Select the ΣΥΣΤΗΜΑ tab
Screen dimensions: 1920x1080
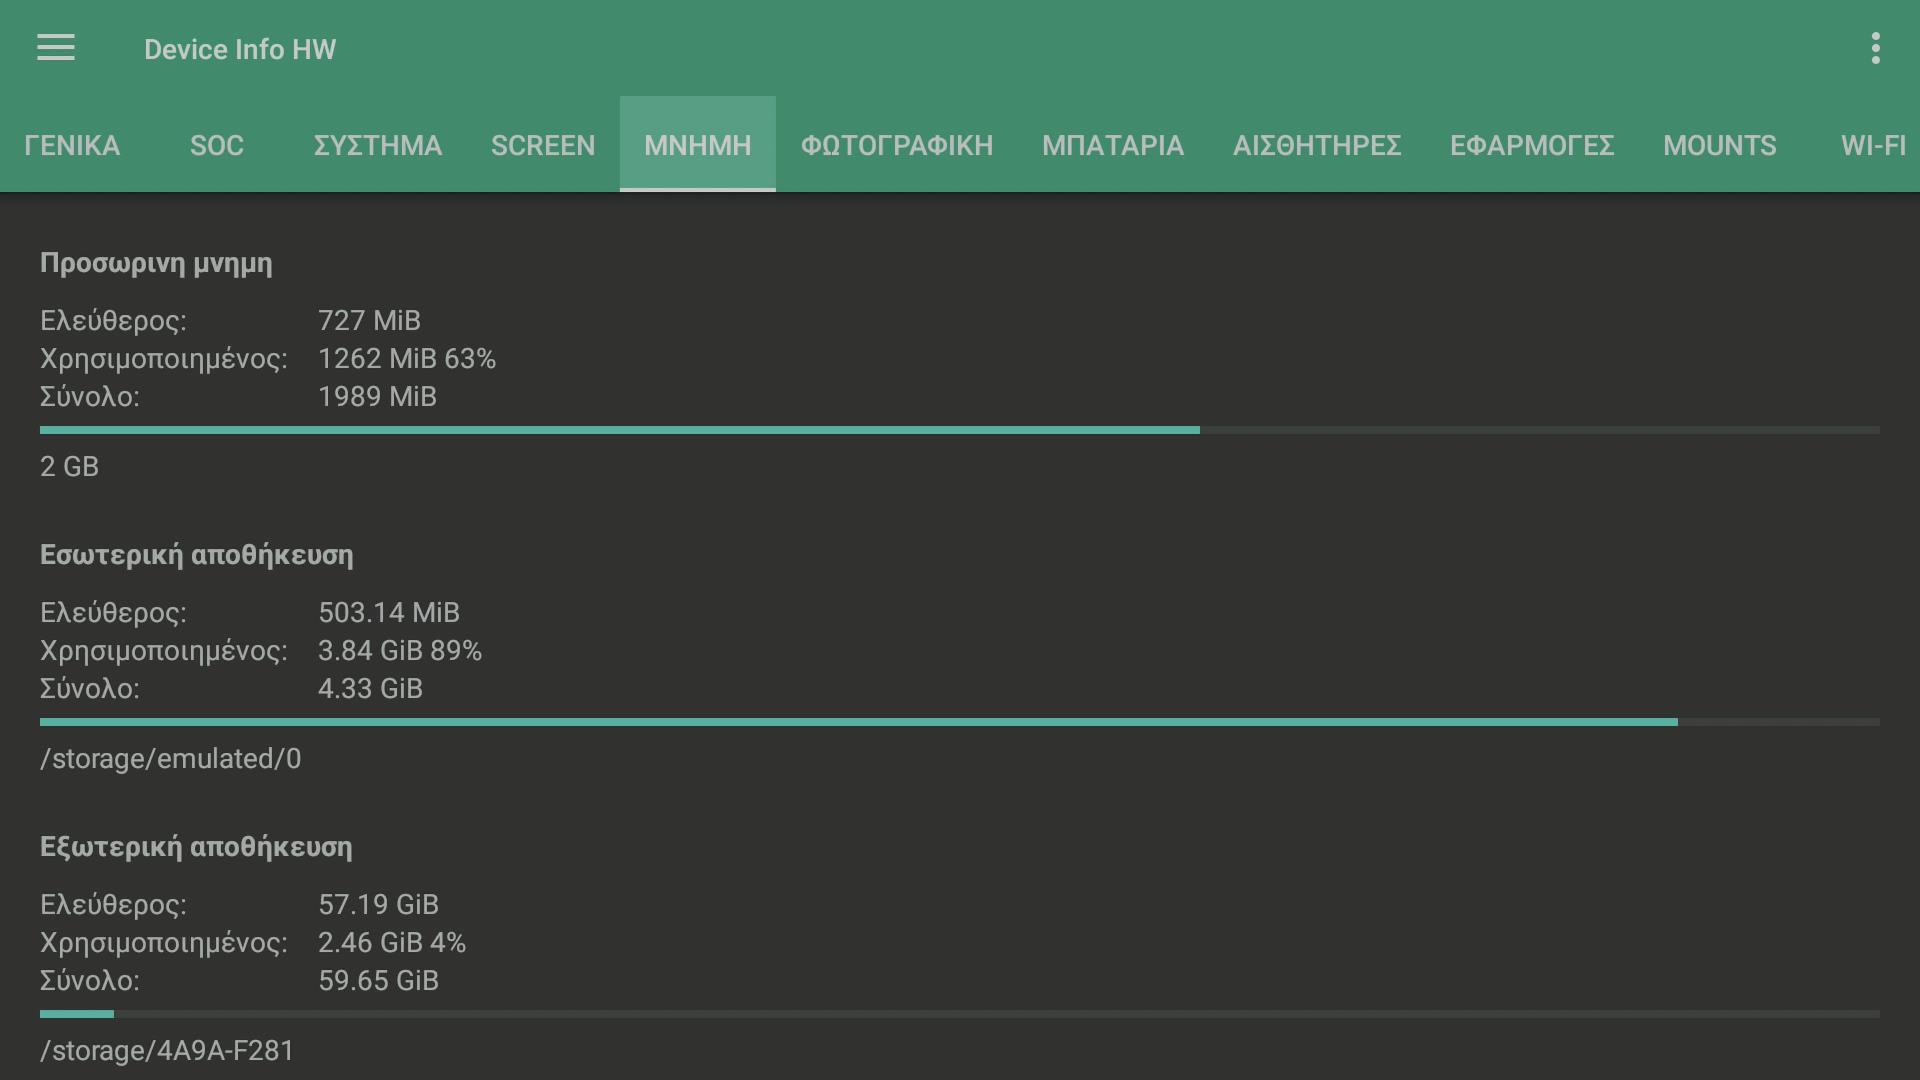click(378, 146)
